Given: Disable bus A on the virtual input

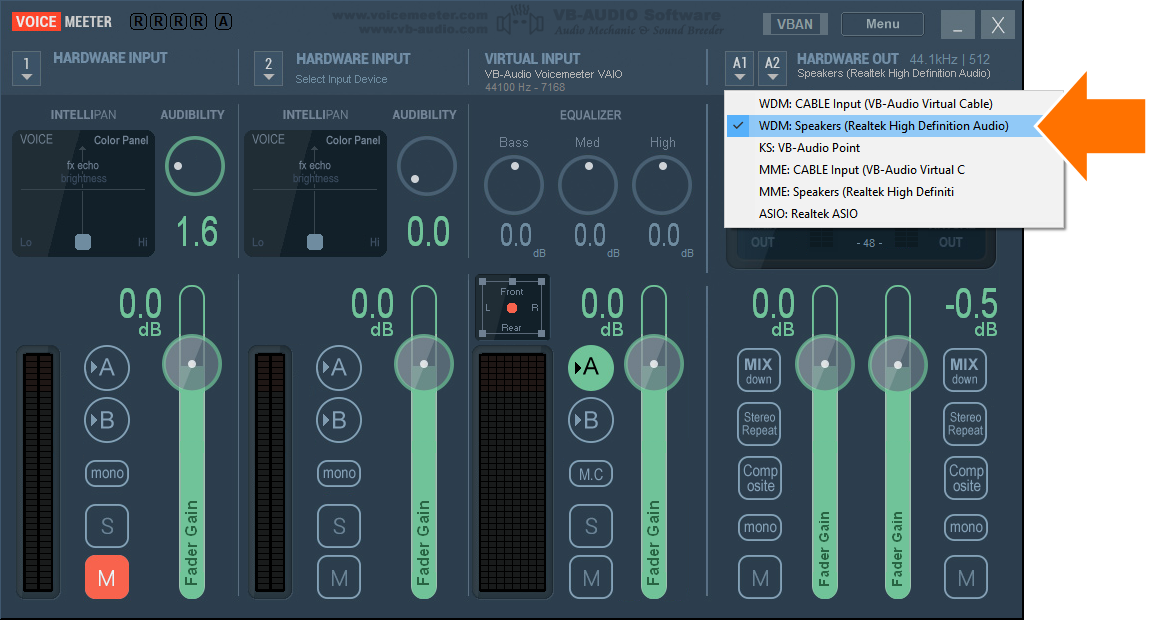Looking at the screenshot, I should (590, 367).
